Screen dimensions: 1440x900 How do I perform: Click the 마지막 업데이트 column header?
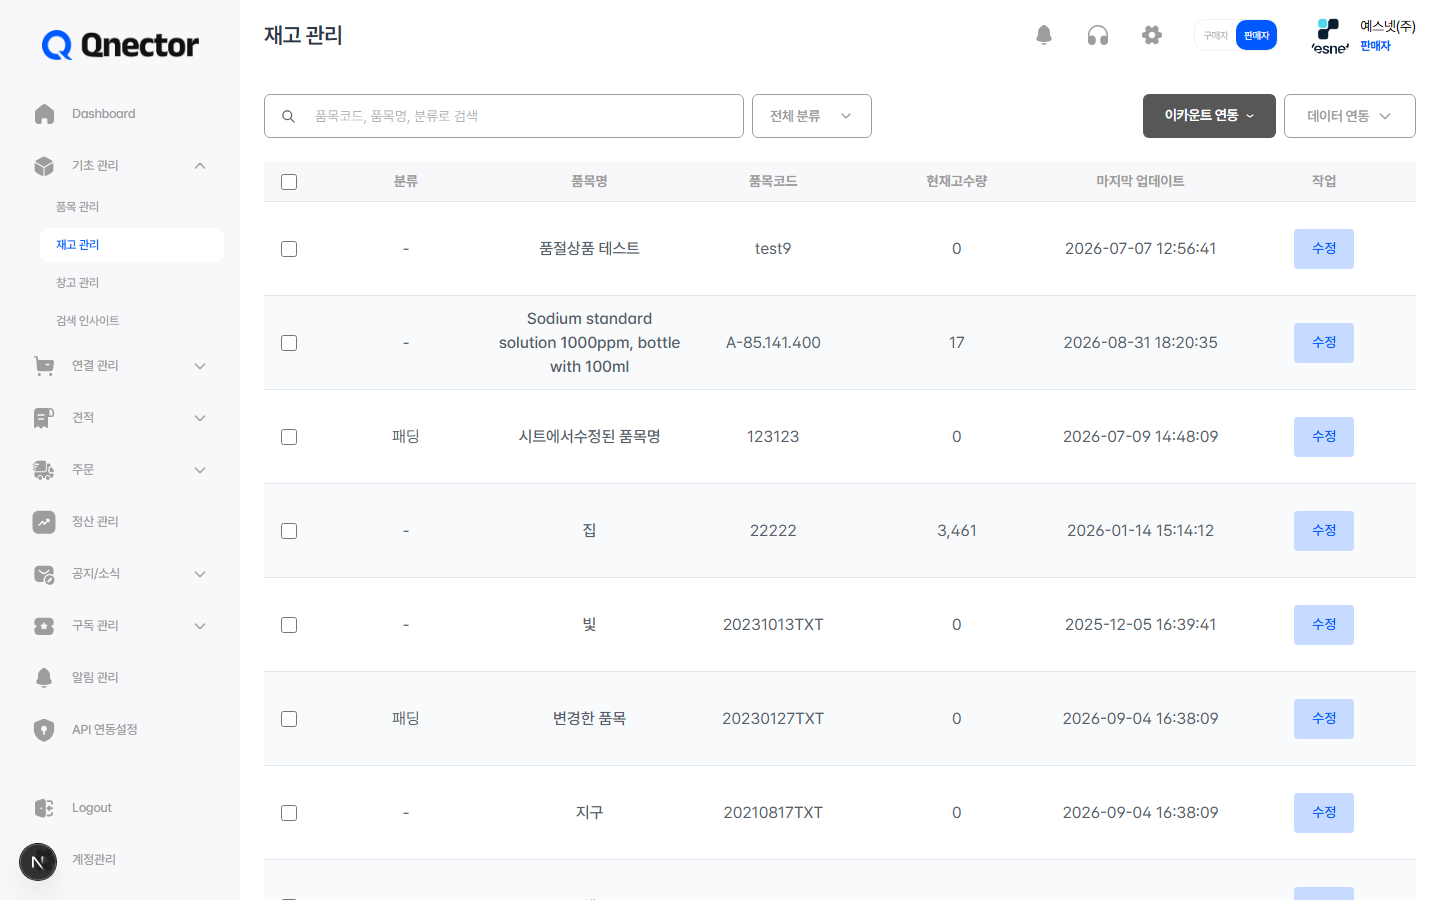point(1140,182)
